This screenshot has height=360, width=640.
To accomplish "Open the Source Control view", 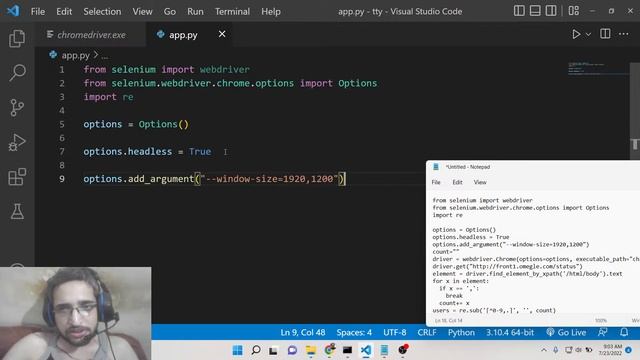I will click(17, 108).
